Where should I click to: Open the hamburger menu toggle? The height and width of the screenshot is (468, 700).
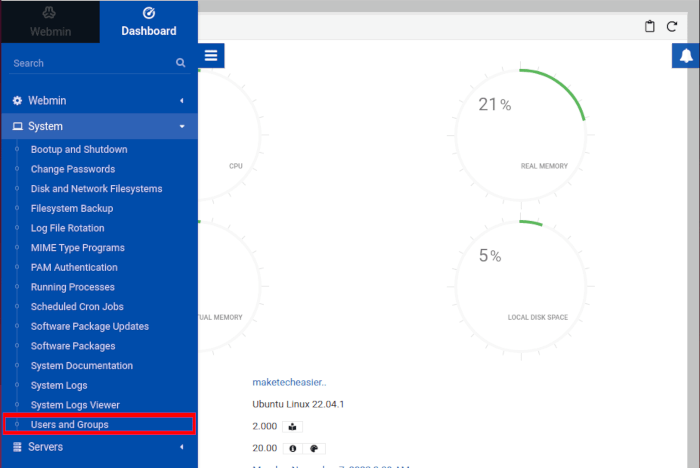point(211,55)
